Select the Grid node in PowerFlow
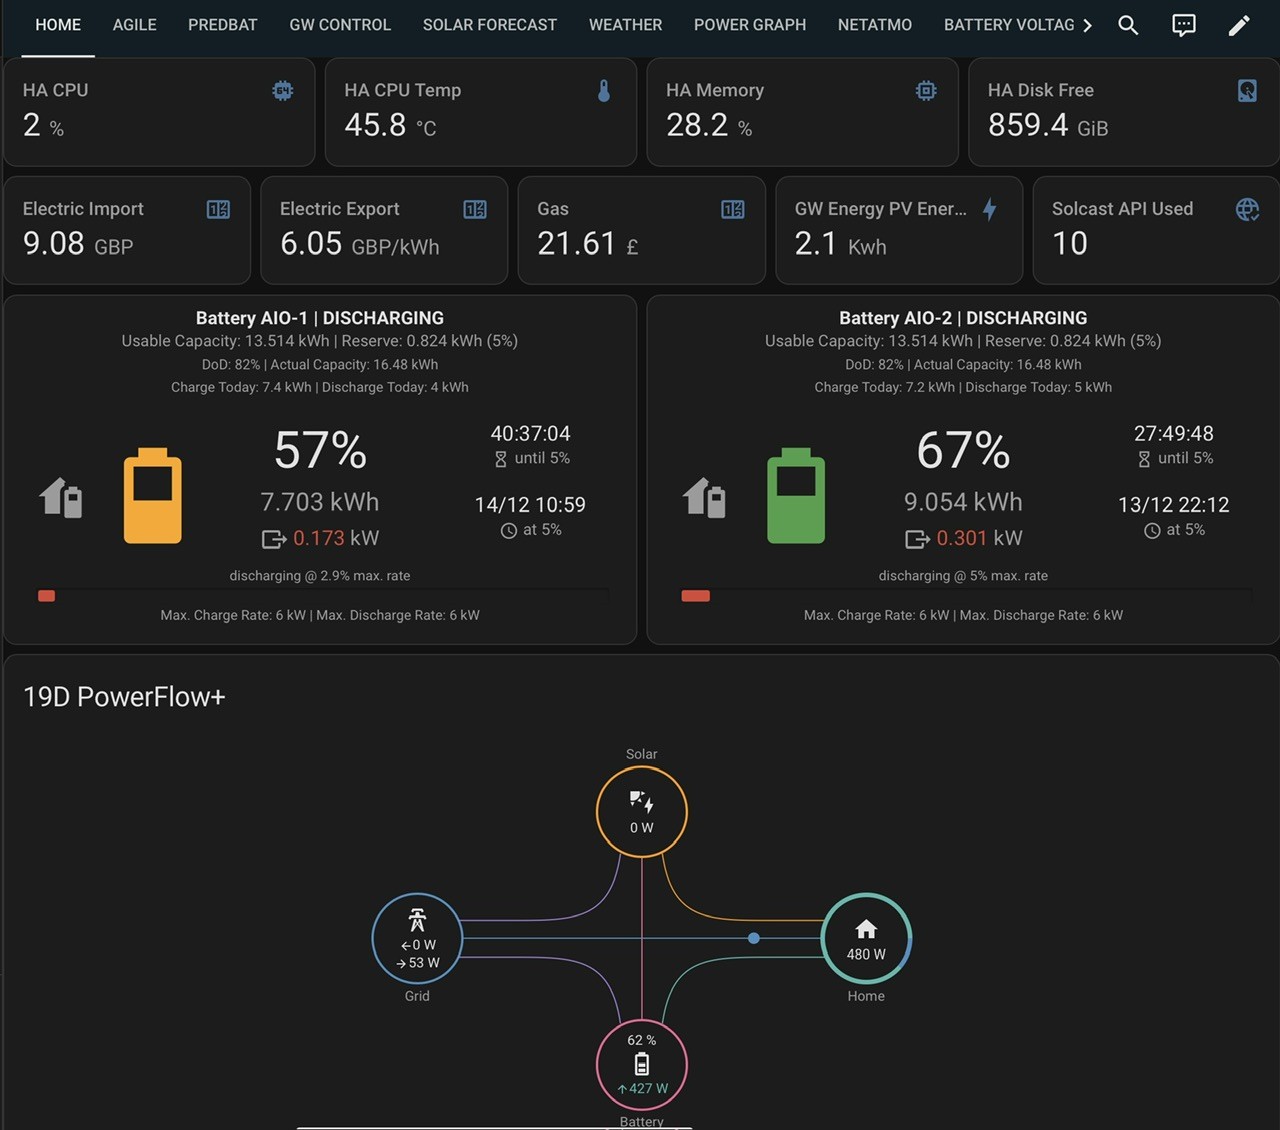 tap(418, 939)
